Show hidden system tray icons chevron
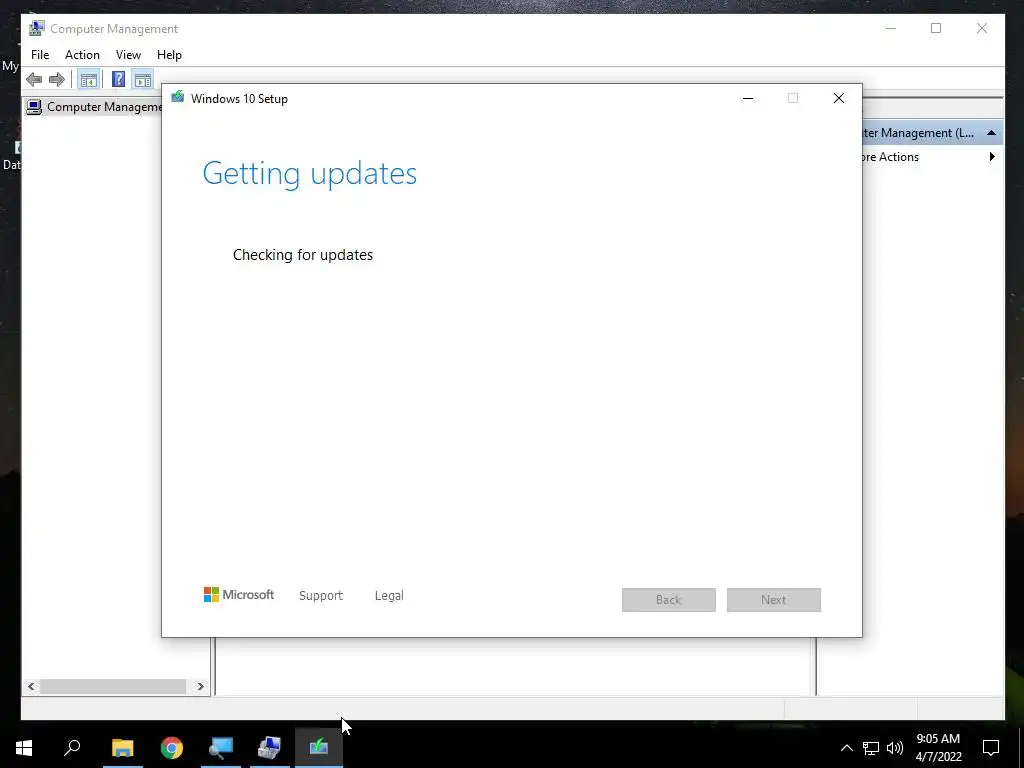 (846, 748)
